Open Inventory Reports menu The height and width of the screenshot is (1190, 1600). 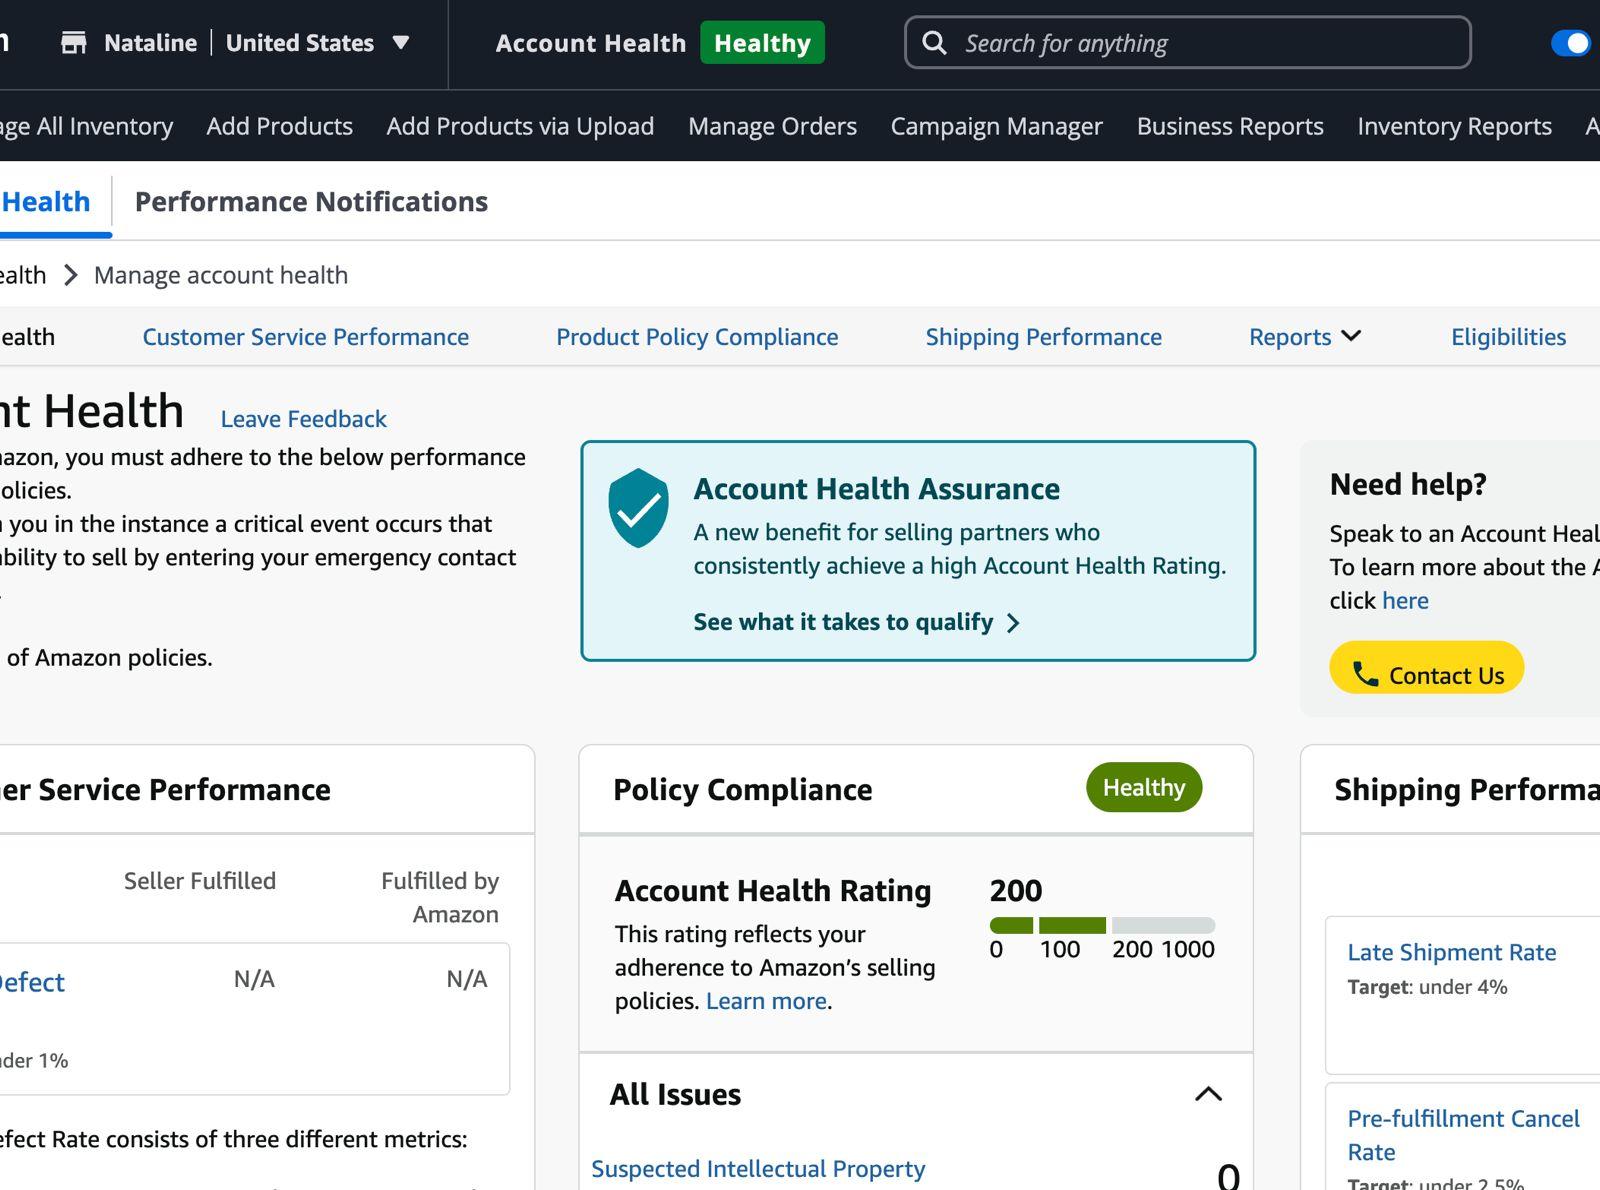1454,126
